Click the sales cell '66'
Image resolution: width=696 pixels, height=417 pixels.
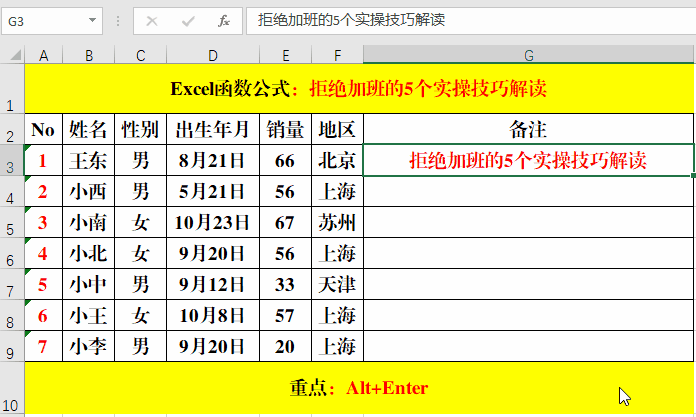tap(285, 160)
